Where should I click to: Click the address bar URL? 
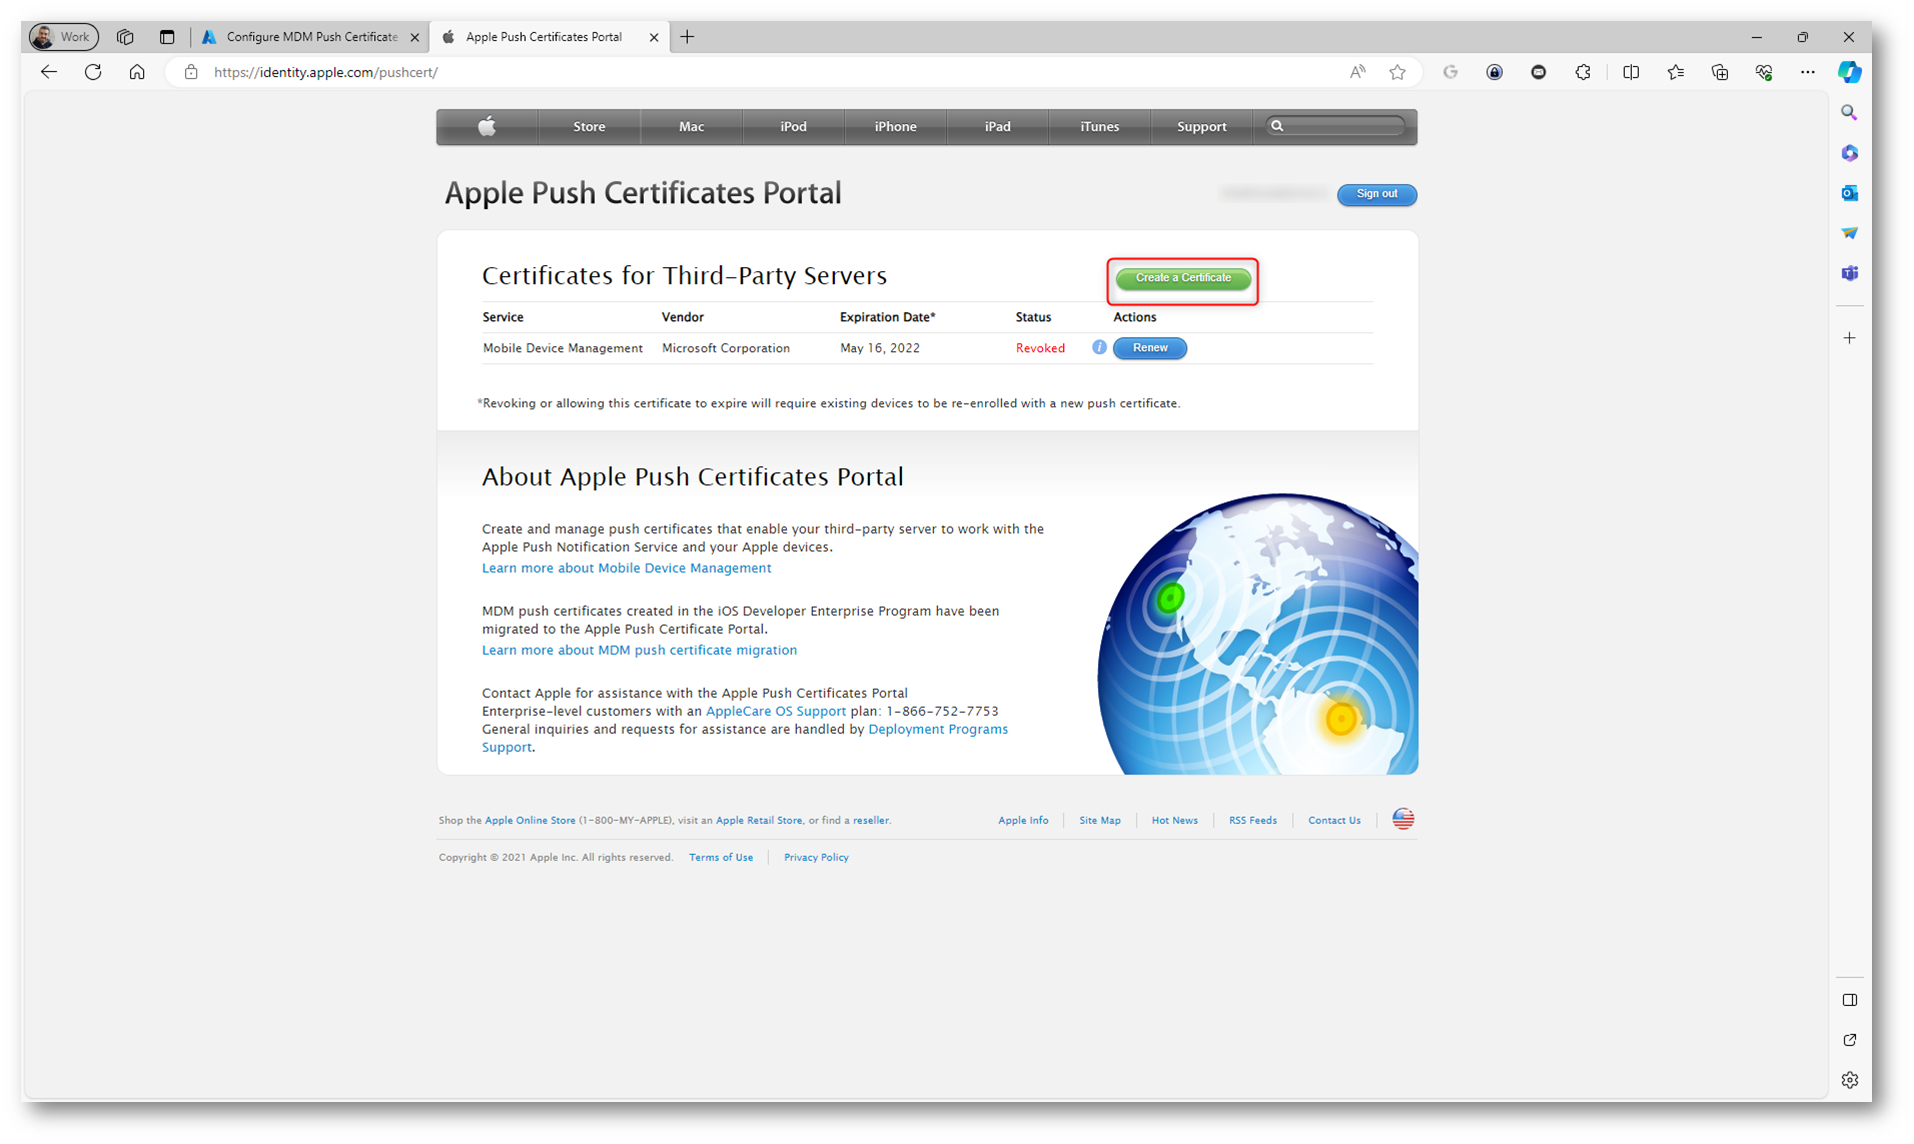pyautogui.click(x=326, y=72)
